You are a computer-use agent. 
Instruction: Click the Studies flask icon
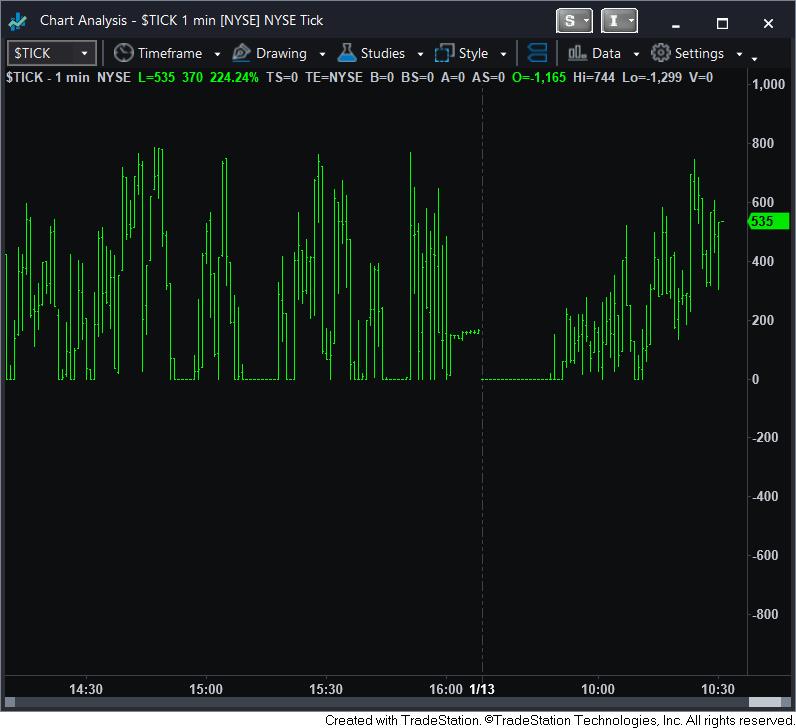coord(347,53)
